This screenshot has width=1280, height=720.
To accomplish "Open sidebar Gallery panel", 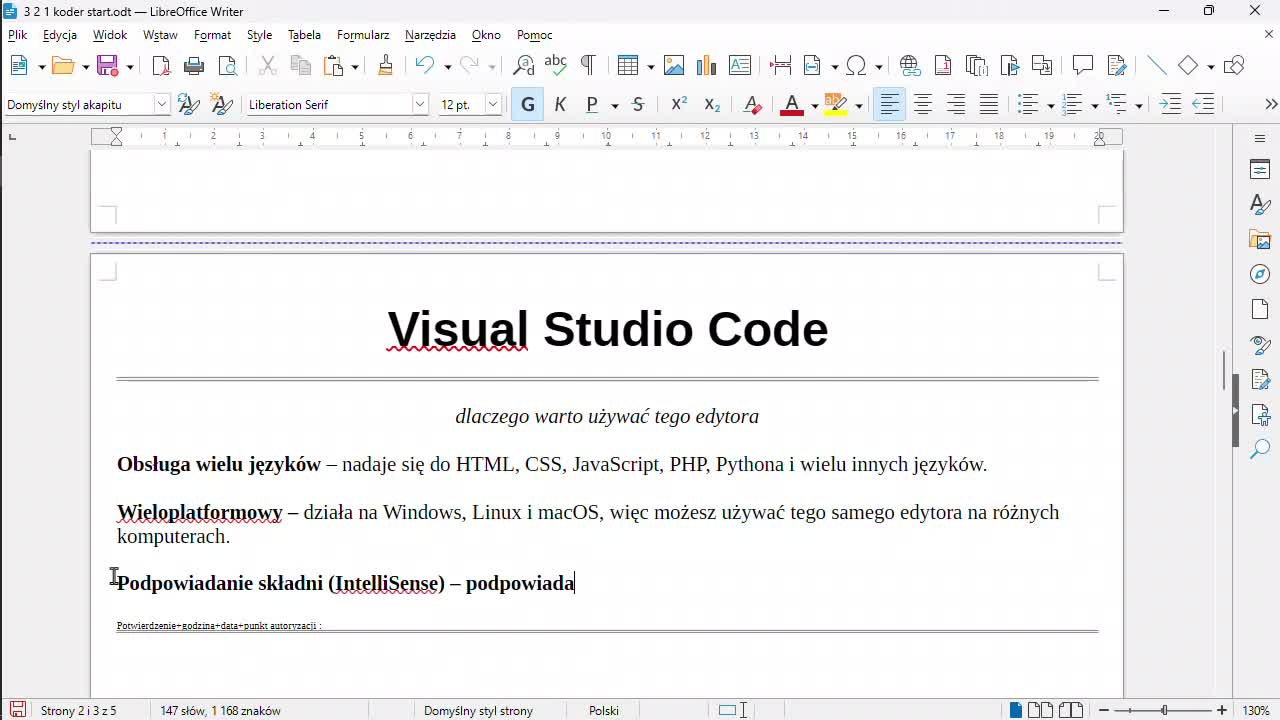I will point(1260,239).
